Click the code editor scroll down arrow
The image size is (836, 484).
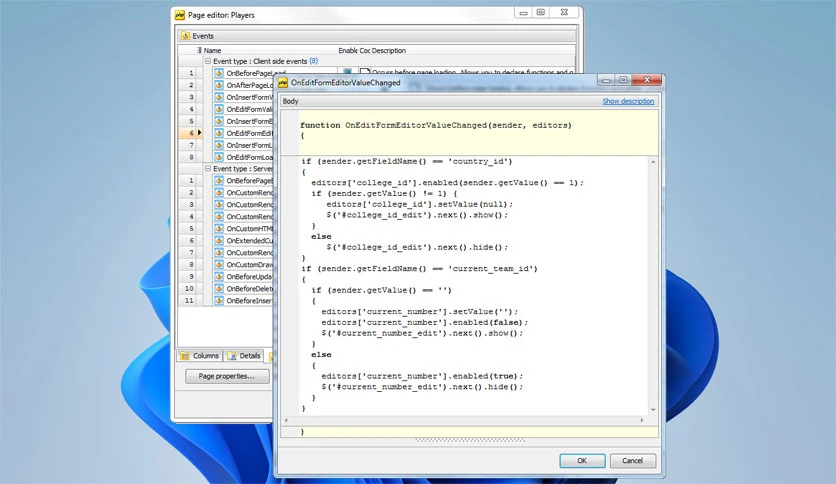[653, 409]
